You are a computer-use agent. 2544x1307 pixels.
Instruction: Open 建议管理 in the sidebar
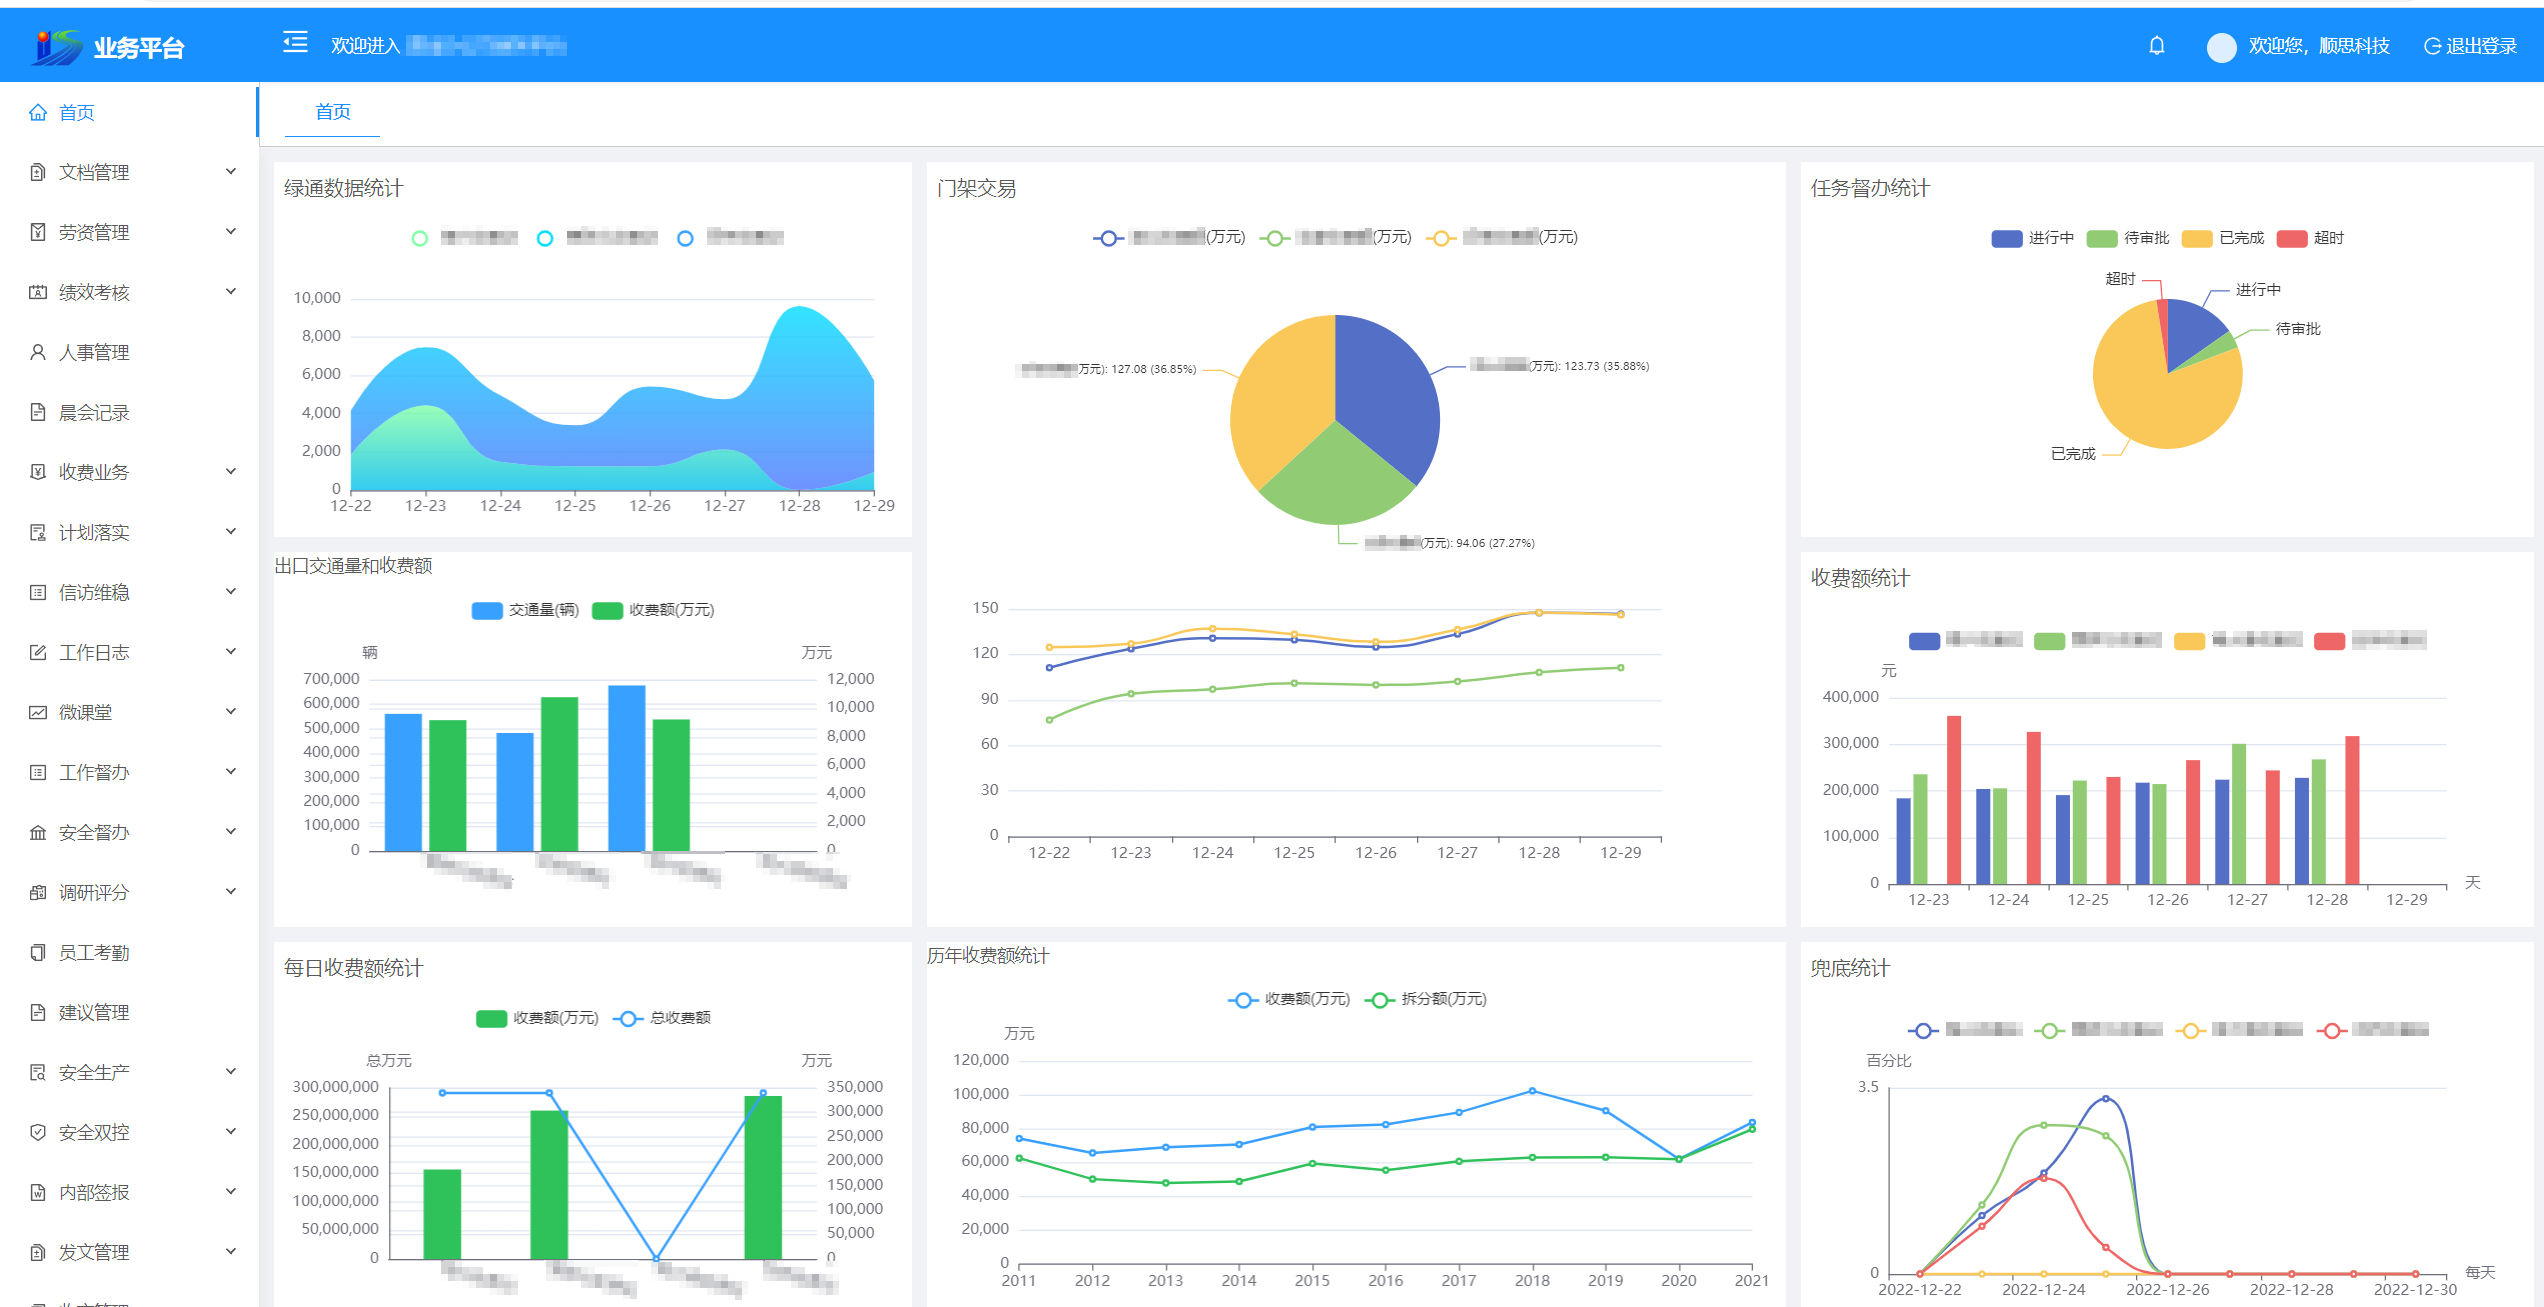point(94,1013)
